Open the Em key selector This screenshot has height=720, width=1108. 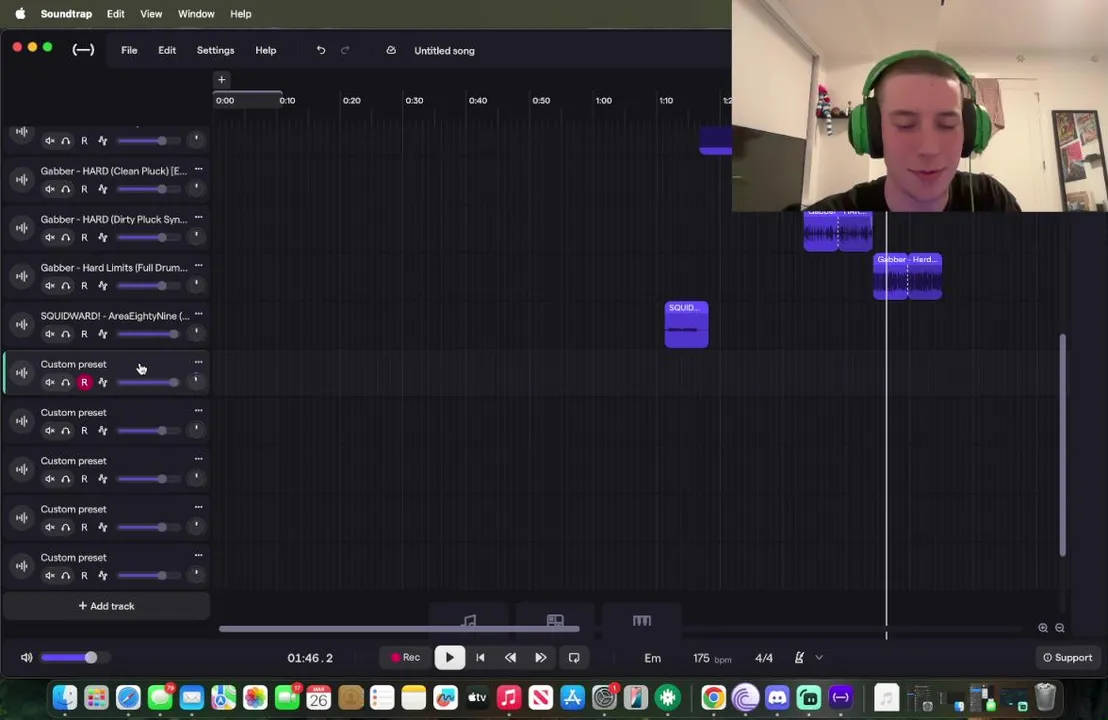652,658
